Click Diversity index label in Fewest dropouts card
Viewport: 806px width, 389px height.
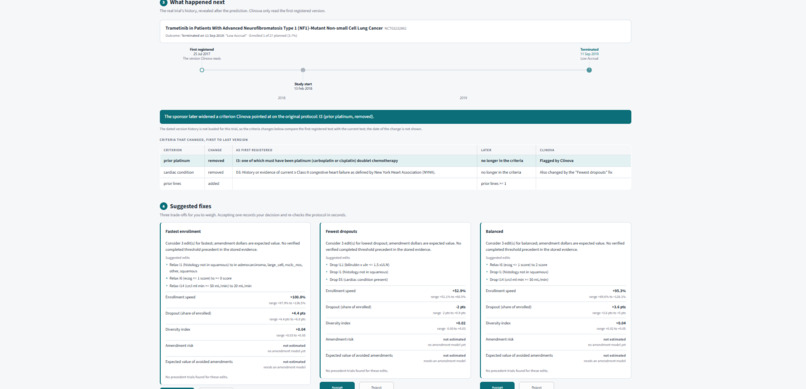338,323
